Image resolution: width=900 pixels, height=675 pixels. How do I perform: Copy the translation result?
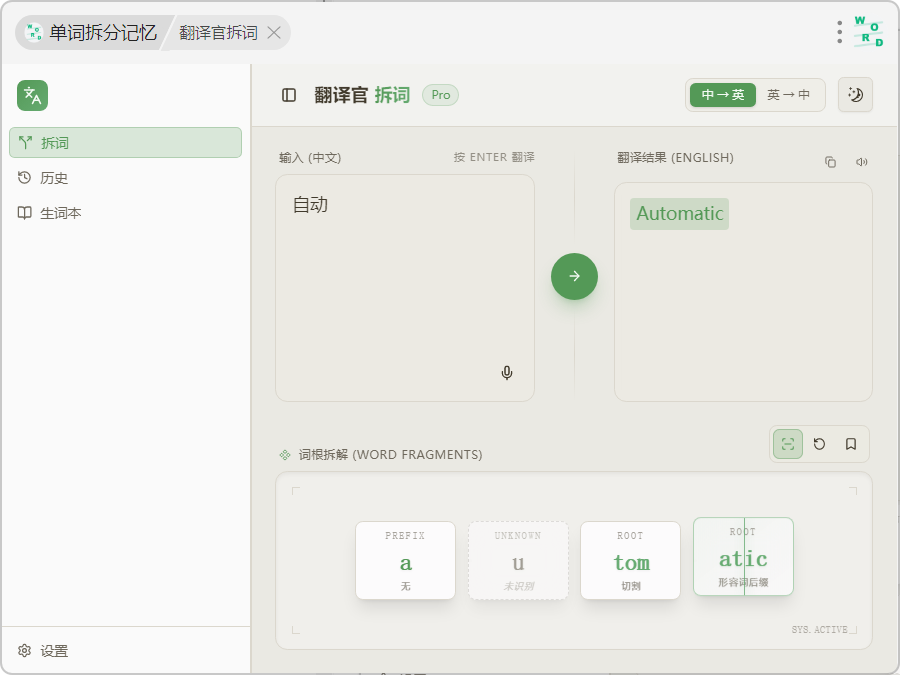tap(830, 162)
